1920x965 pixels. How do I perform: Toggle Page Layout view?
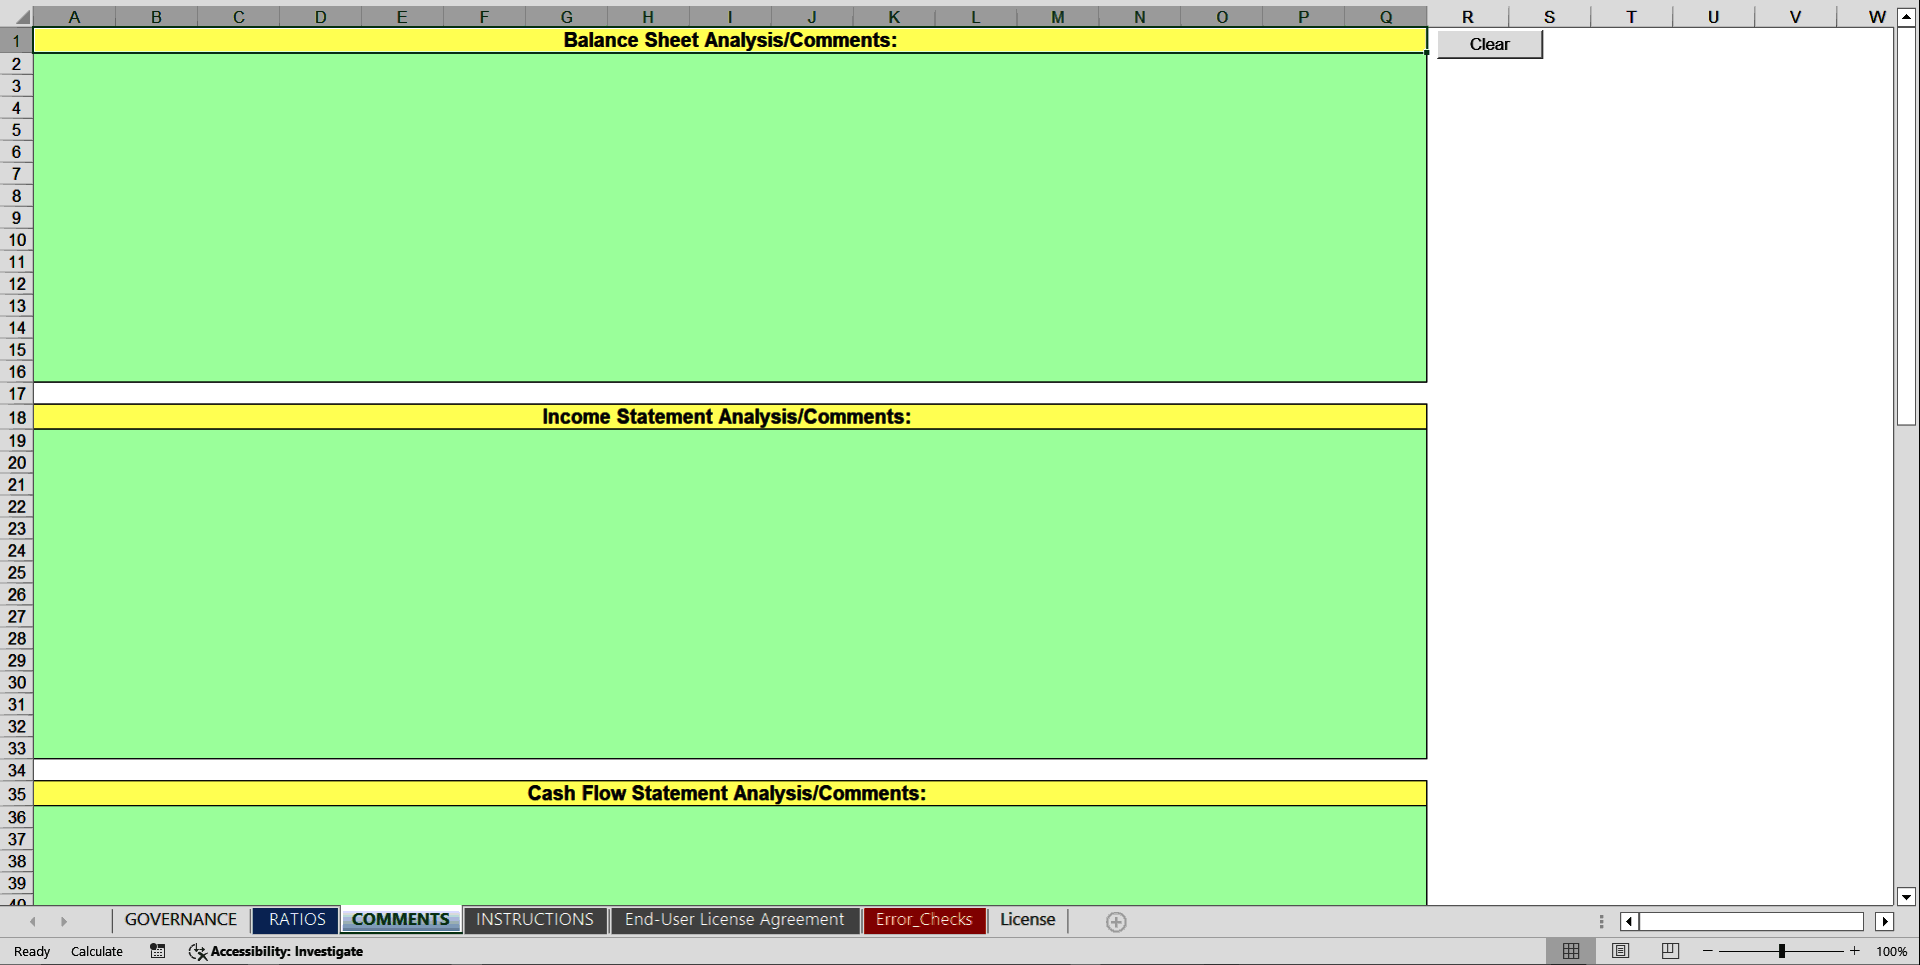(1620, 951)
